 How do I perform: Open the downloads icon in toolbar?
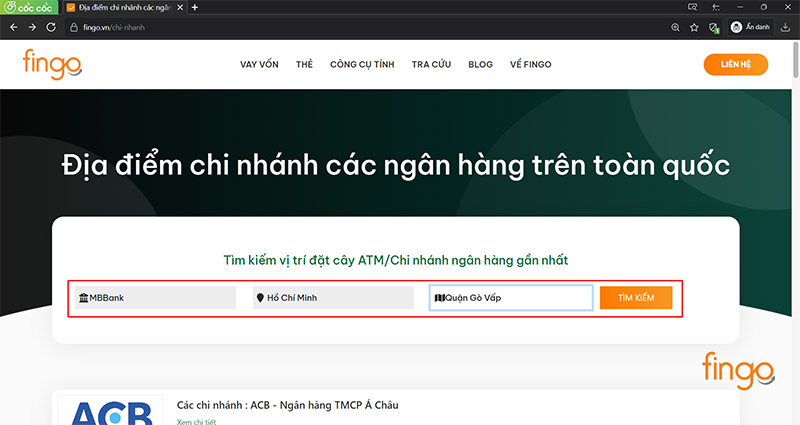tap(785, 28)
